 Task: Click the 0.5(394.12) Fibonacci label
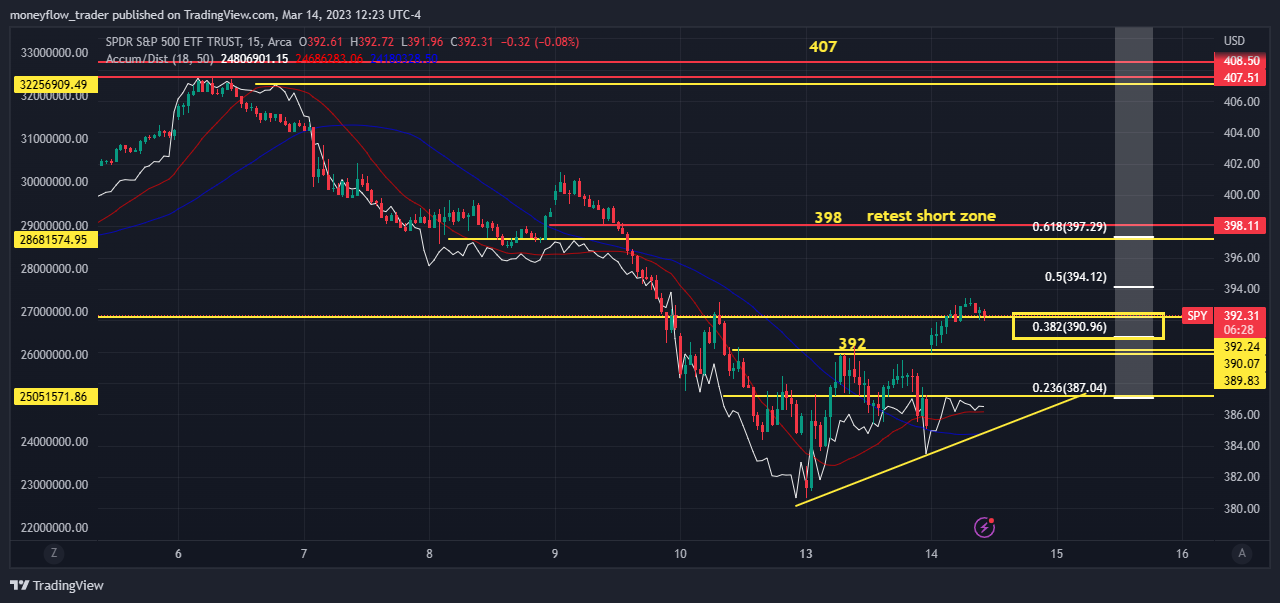(x=1076, y=277)
